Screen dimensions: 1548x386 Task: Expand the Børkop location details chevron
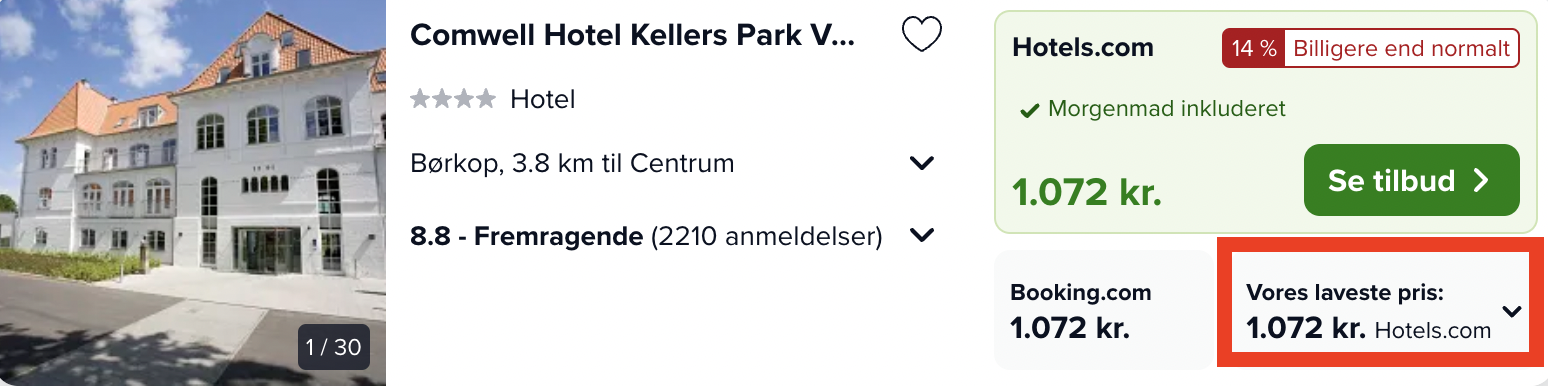click(921, 163)
